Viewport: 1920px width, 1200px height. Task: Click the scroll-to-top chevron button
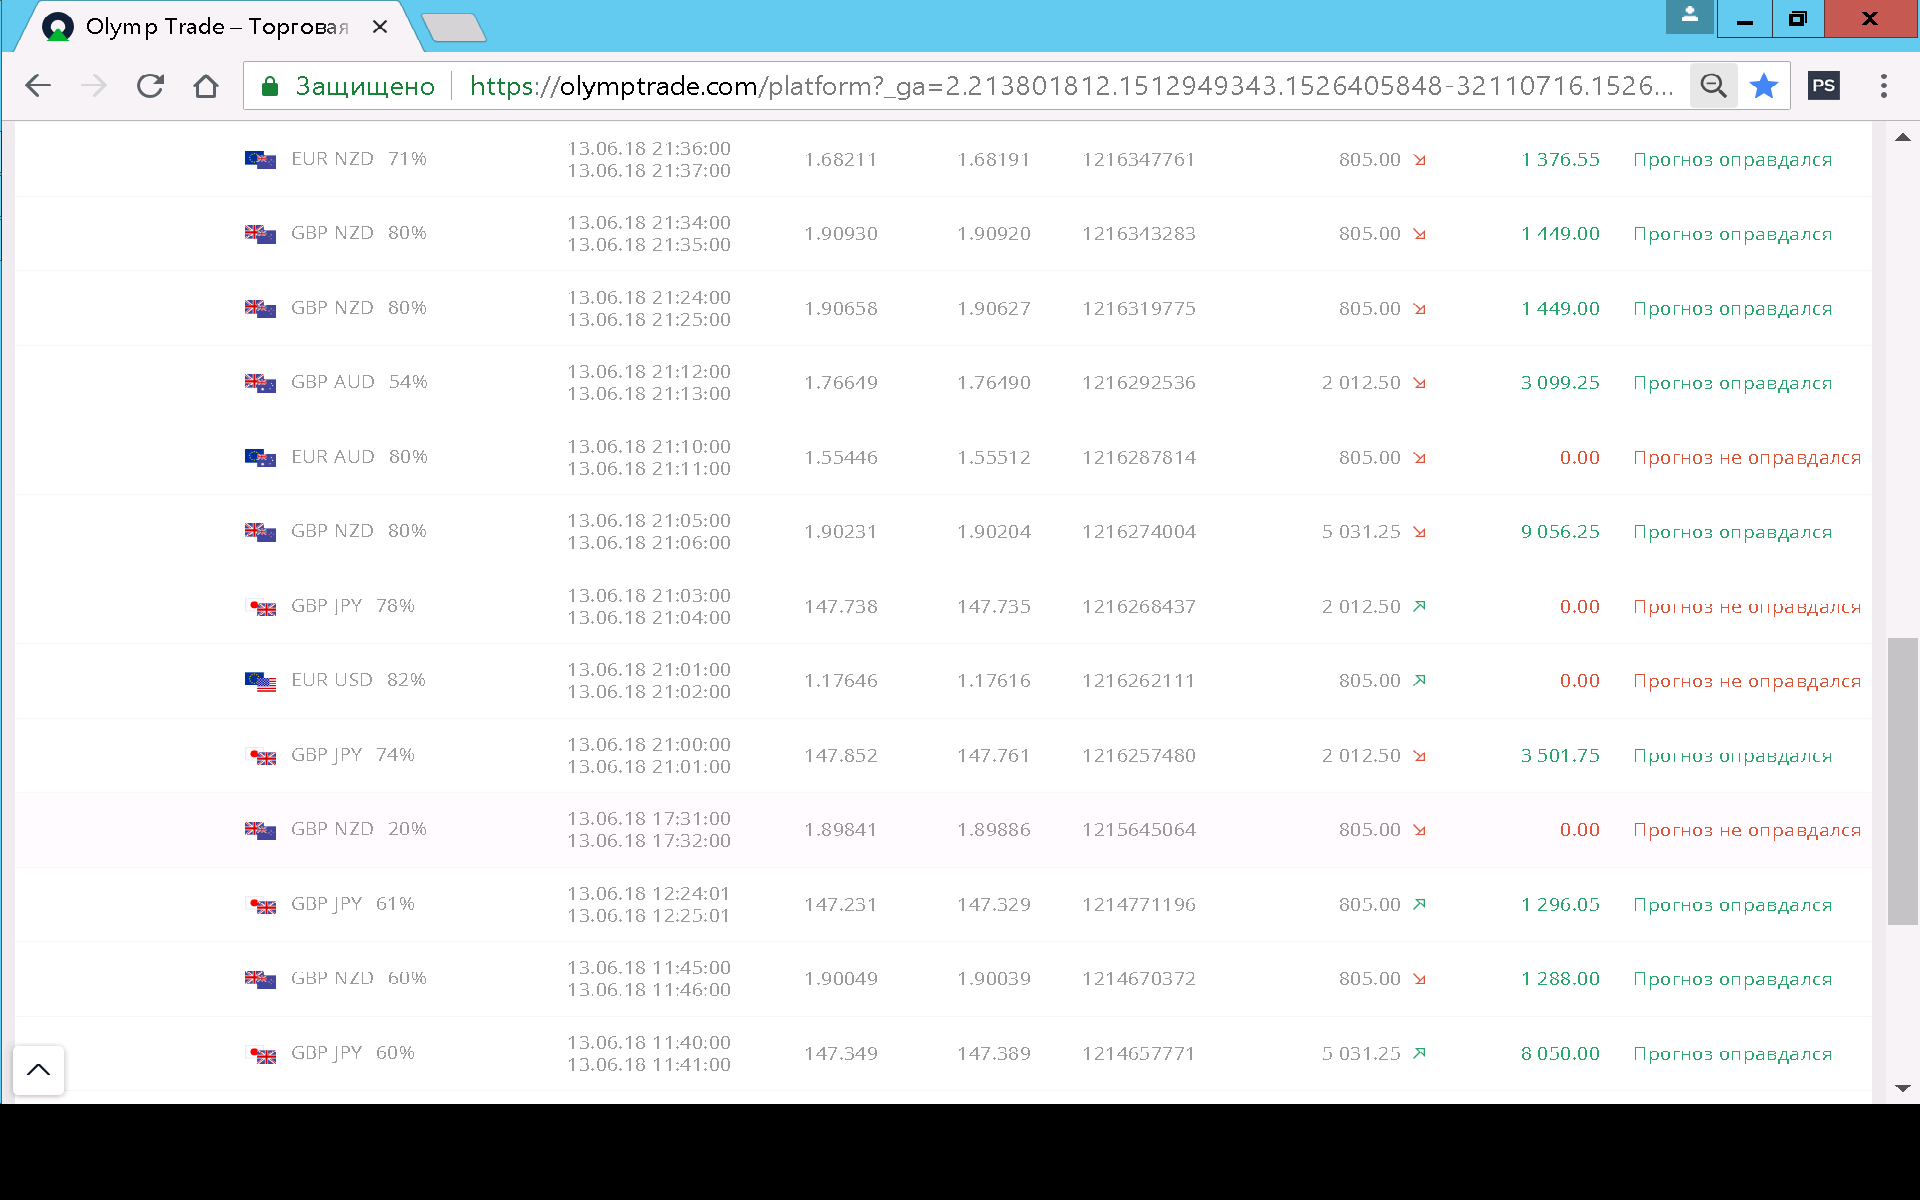click(39, 1070)
